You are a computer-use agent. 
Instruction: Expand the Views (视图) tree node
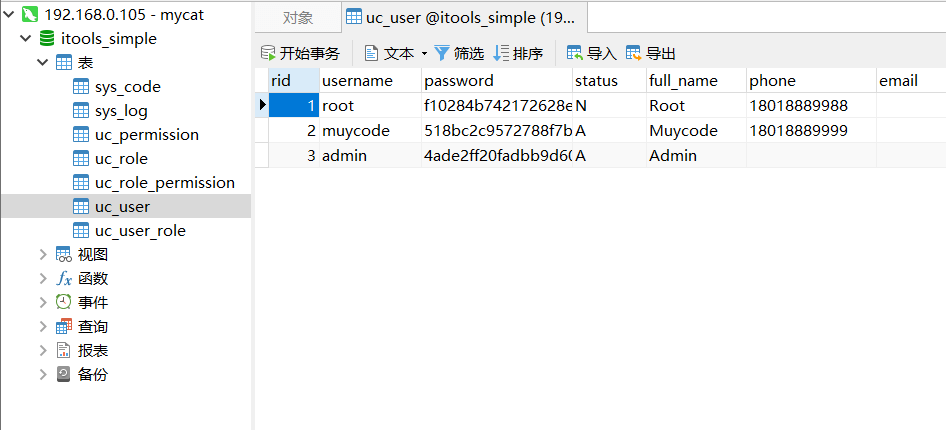point(43,255)
